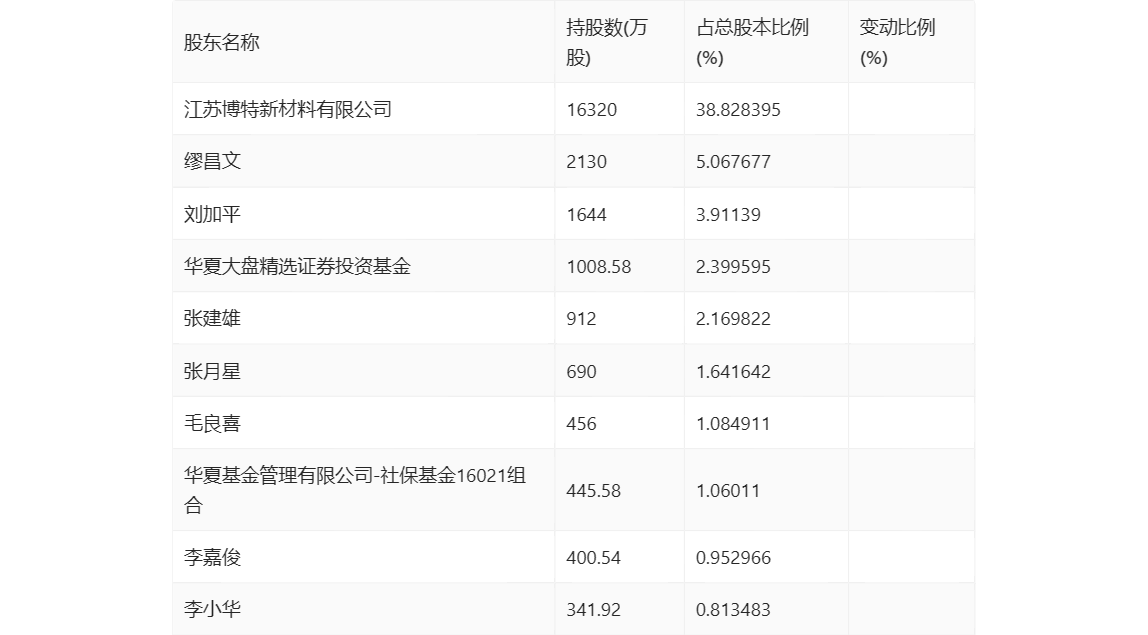
Task: Select shareholder 缪昌文
Action: [212, 162]
